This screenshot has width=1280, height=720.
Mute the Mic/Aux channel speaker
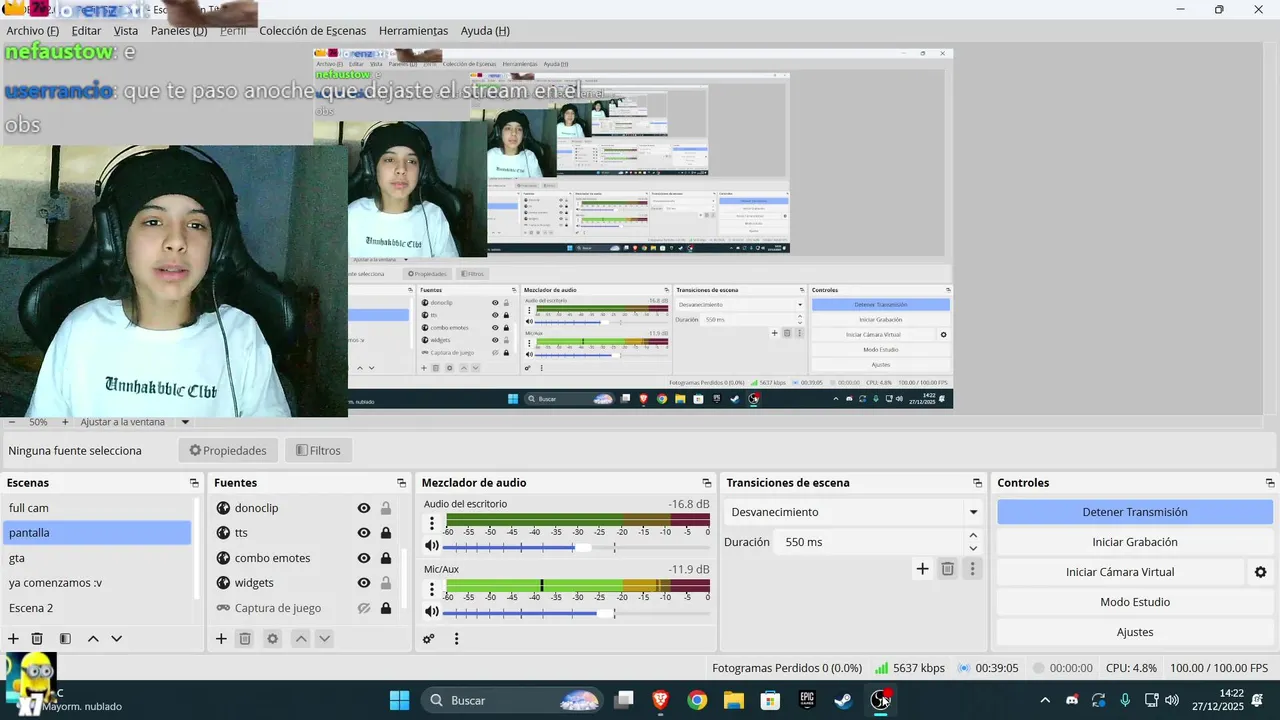pos(431,611)
